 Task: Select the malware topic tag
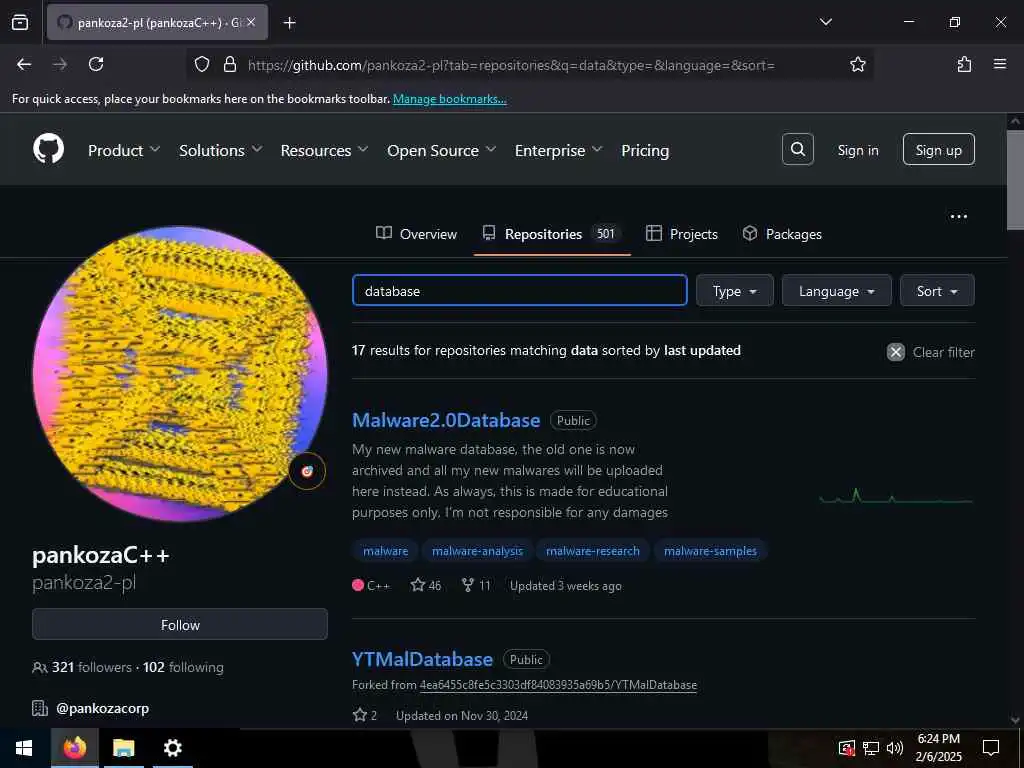(x=385, y=551)
